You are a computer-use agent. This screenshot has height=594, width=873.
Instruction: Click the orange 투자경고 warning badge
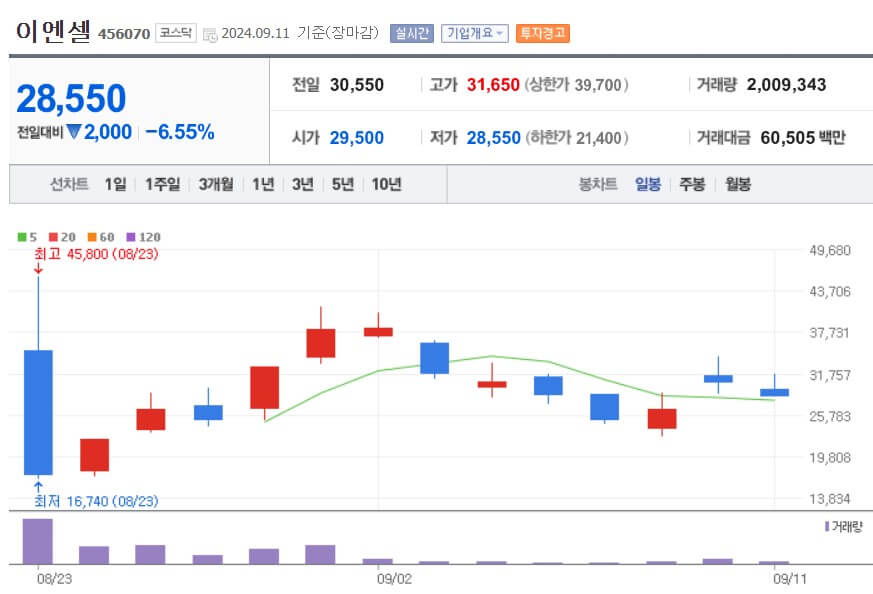tap(545, 32)
